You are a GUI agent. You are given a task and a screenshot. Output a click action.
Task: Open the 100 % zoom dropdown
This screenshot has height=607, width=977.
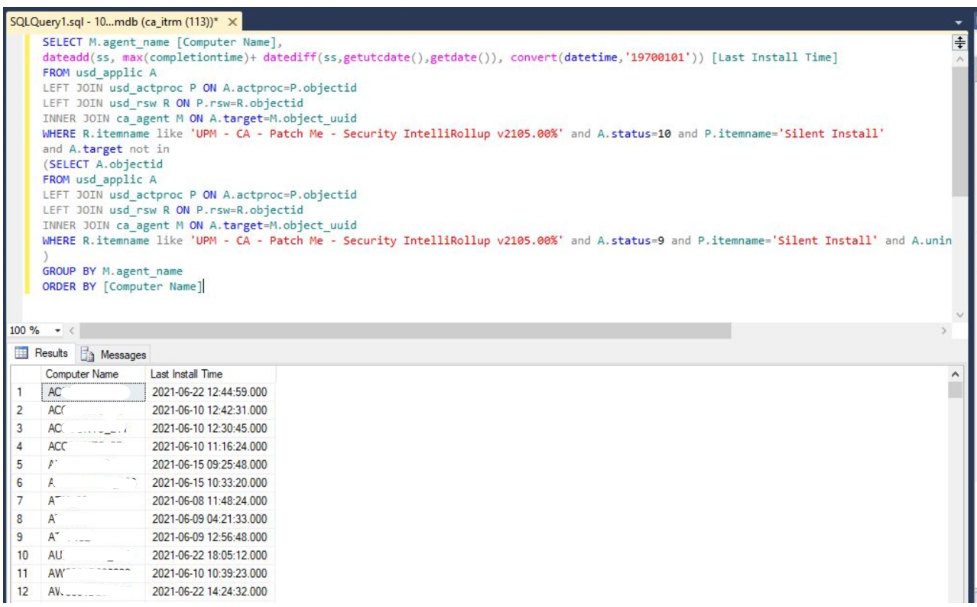[x=57, y=330]
